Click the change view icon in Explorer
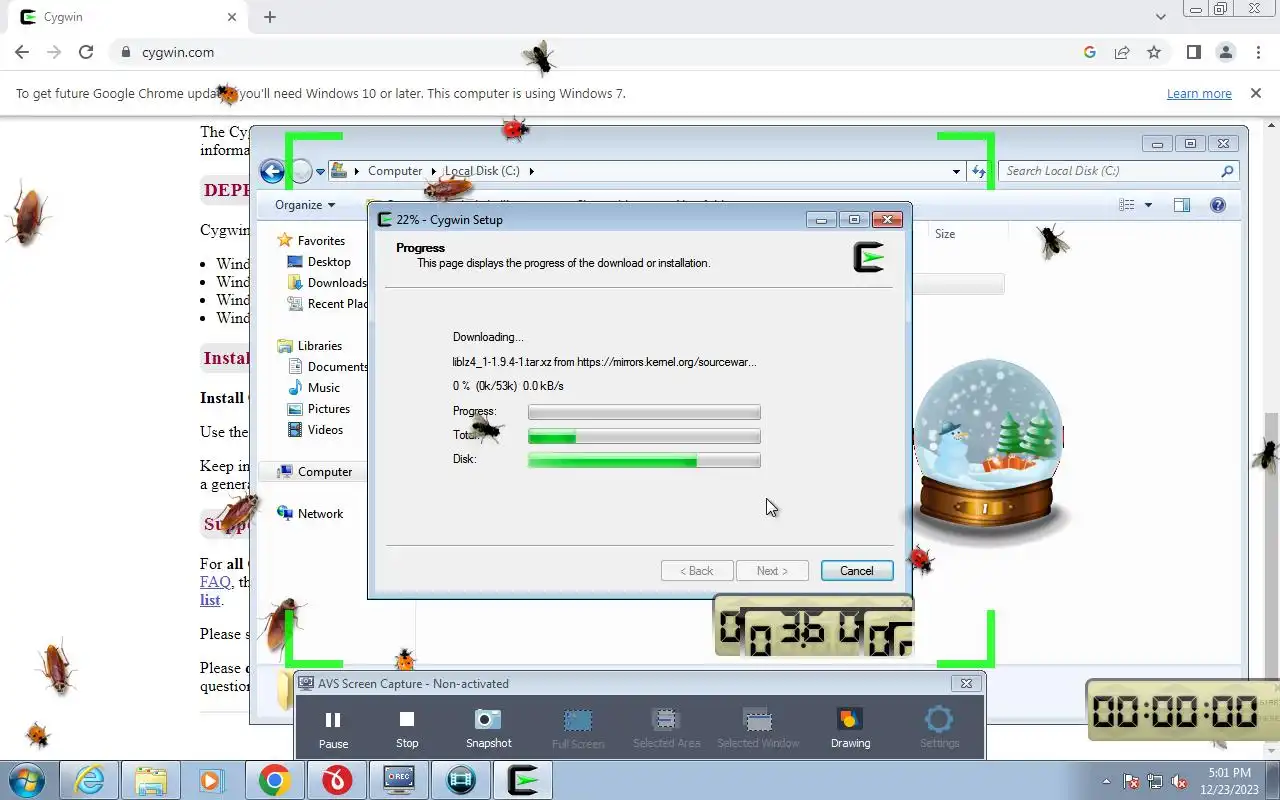Image resolution: width=1280 pixels, height=800 pixels. tap(1127, 205)
